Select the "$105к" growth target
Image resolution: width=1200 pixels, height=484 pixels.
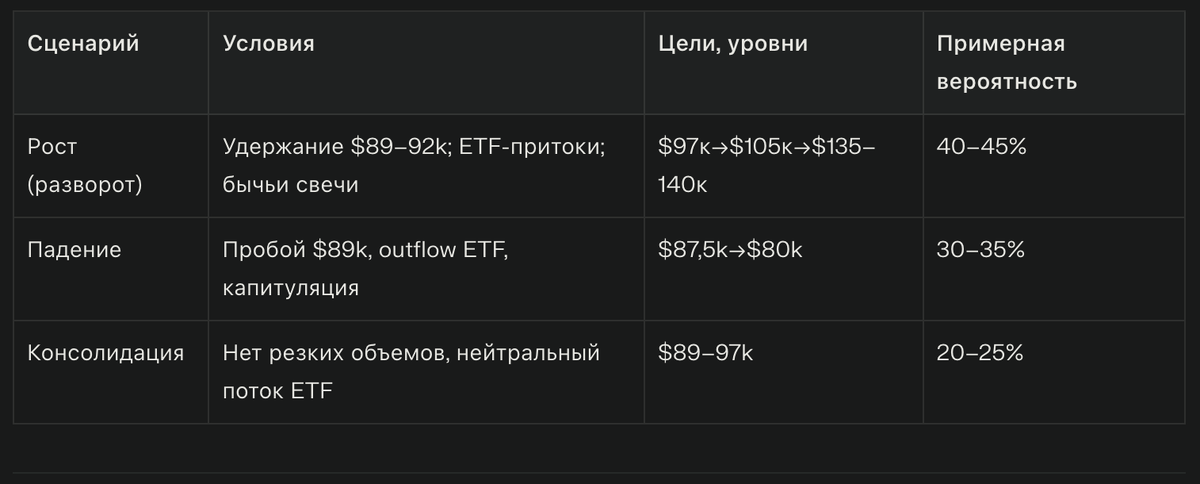(762, 147)
